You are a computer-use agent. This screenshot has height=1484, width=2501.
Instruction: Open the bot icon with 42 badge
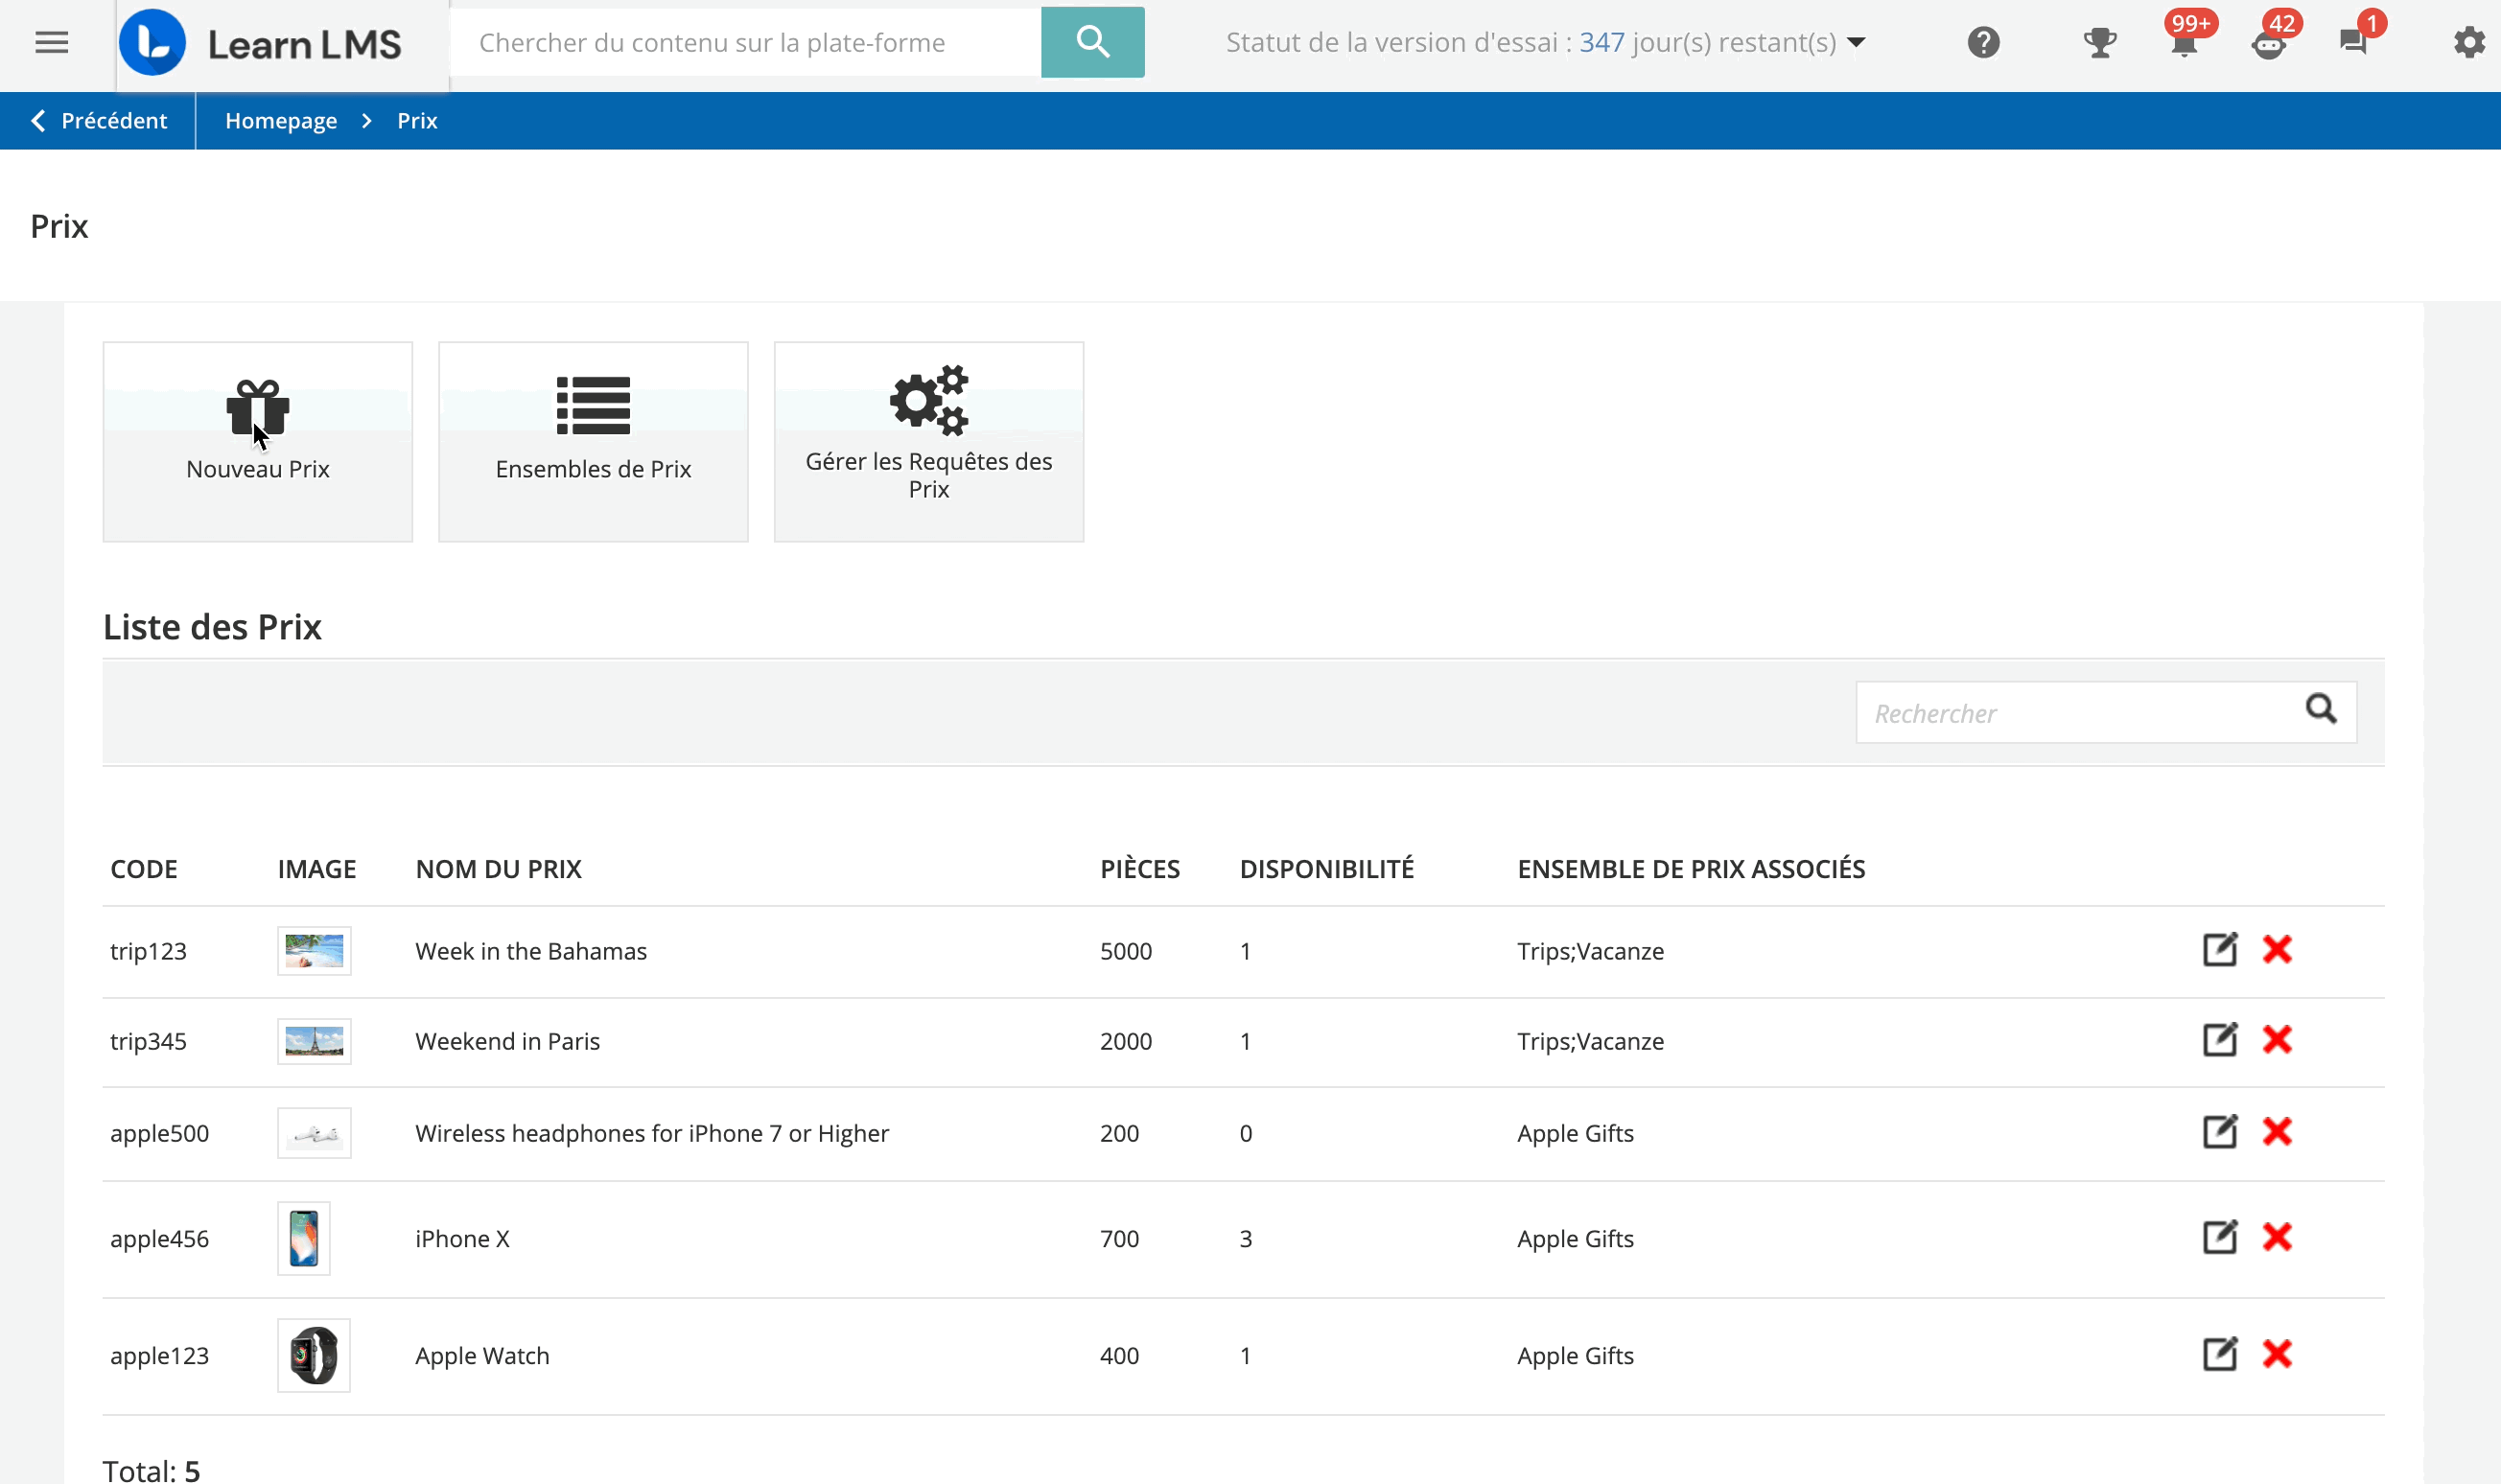point(2268,43)
